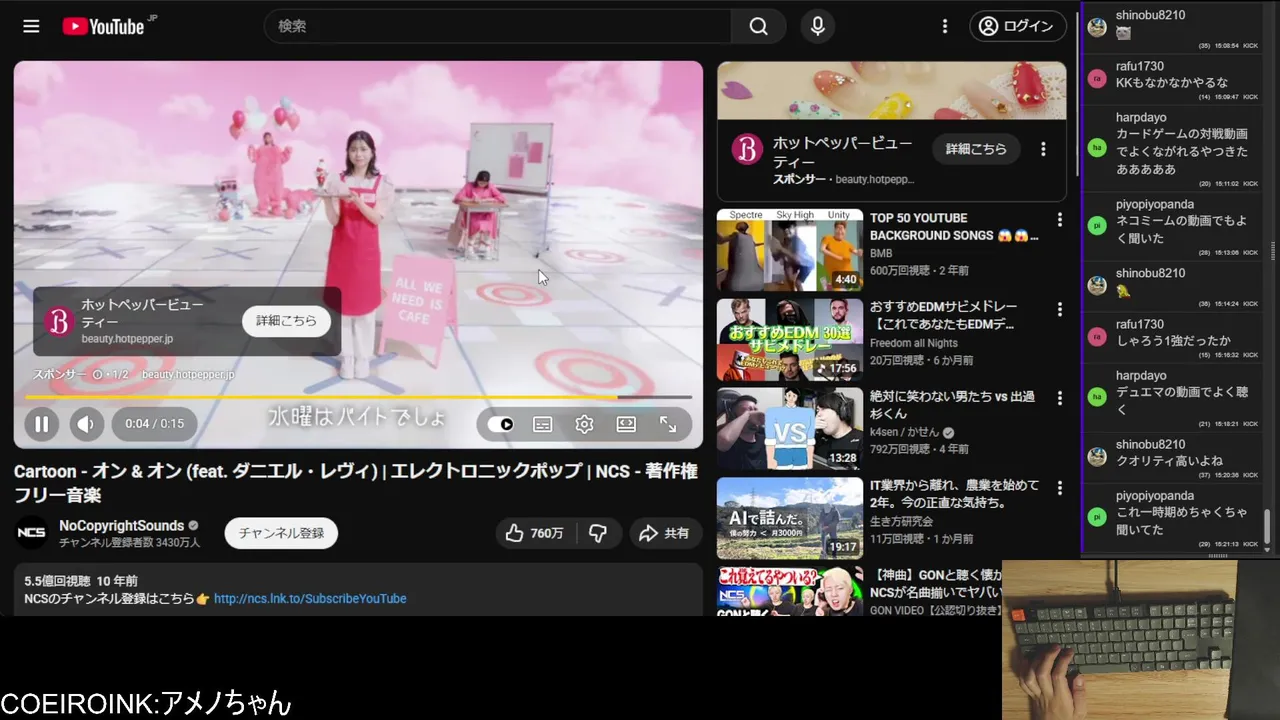Enter fullscreen with the expand icon
This screenshot has height=720, width=1280.
click(x=668, y=424)
